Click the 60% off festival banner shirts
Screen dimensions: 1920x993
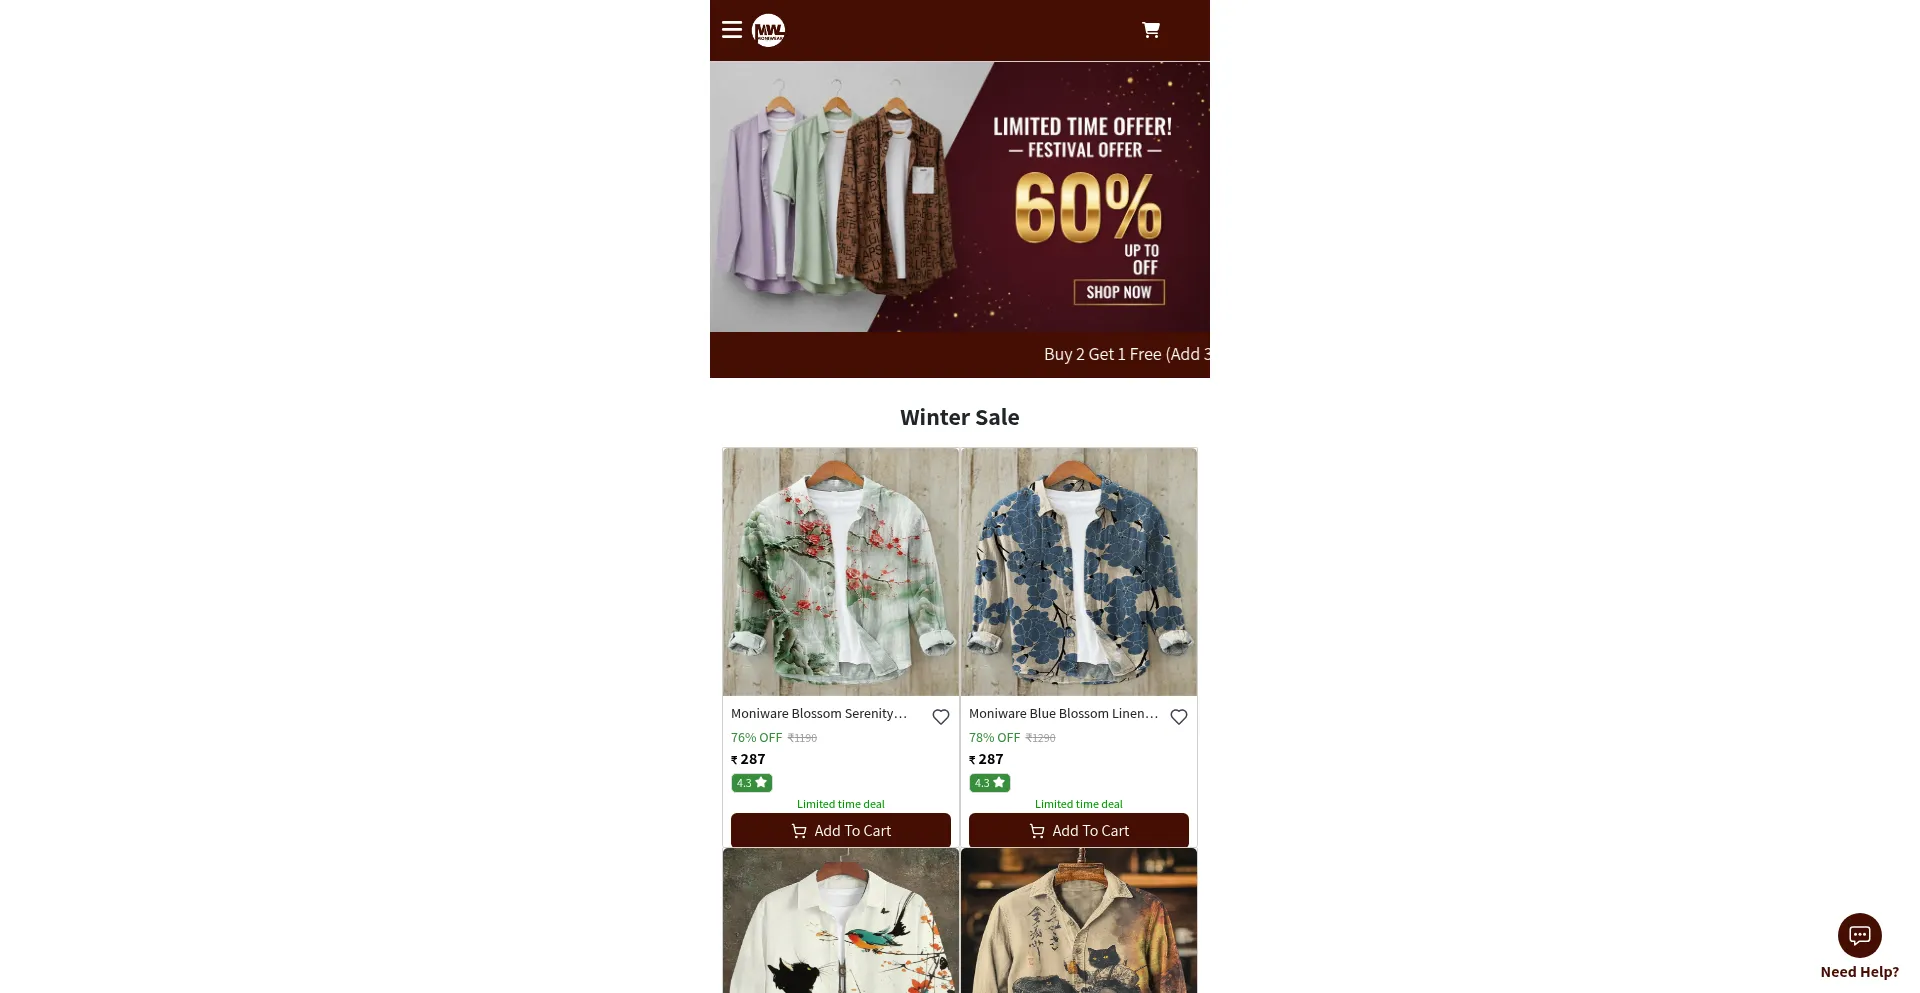click(x=959, y=197)
